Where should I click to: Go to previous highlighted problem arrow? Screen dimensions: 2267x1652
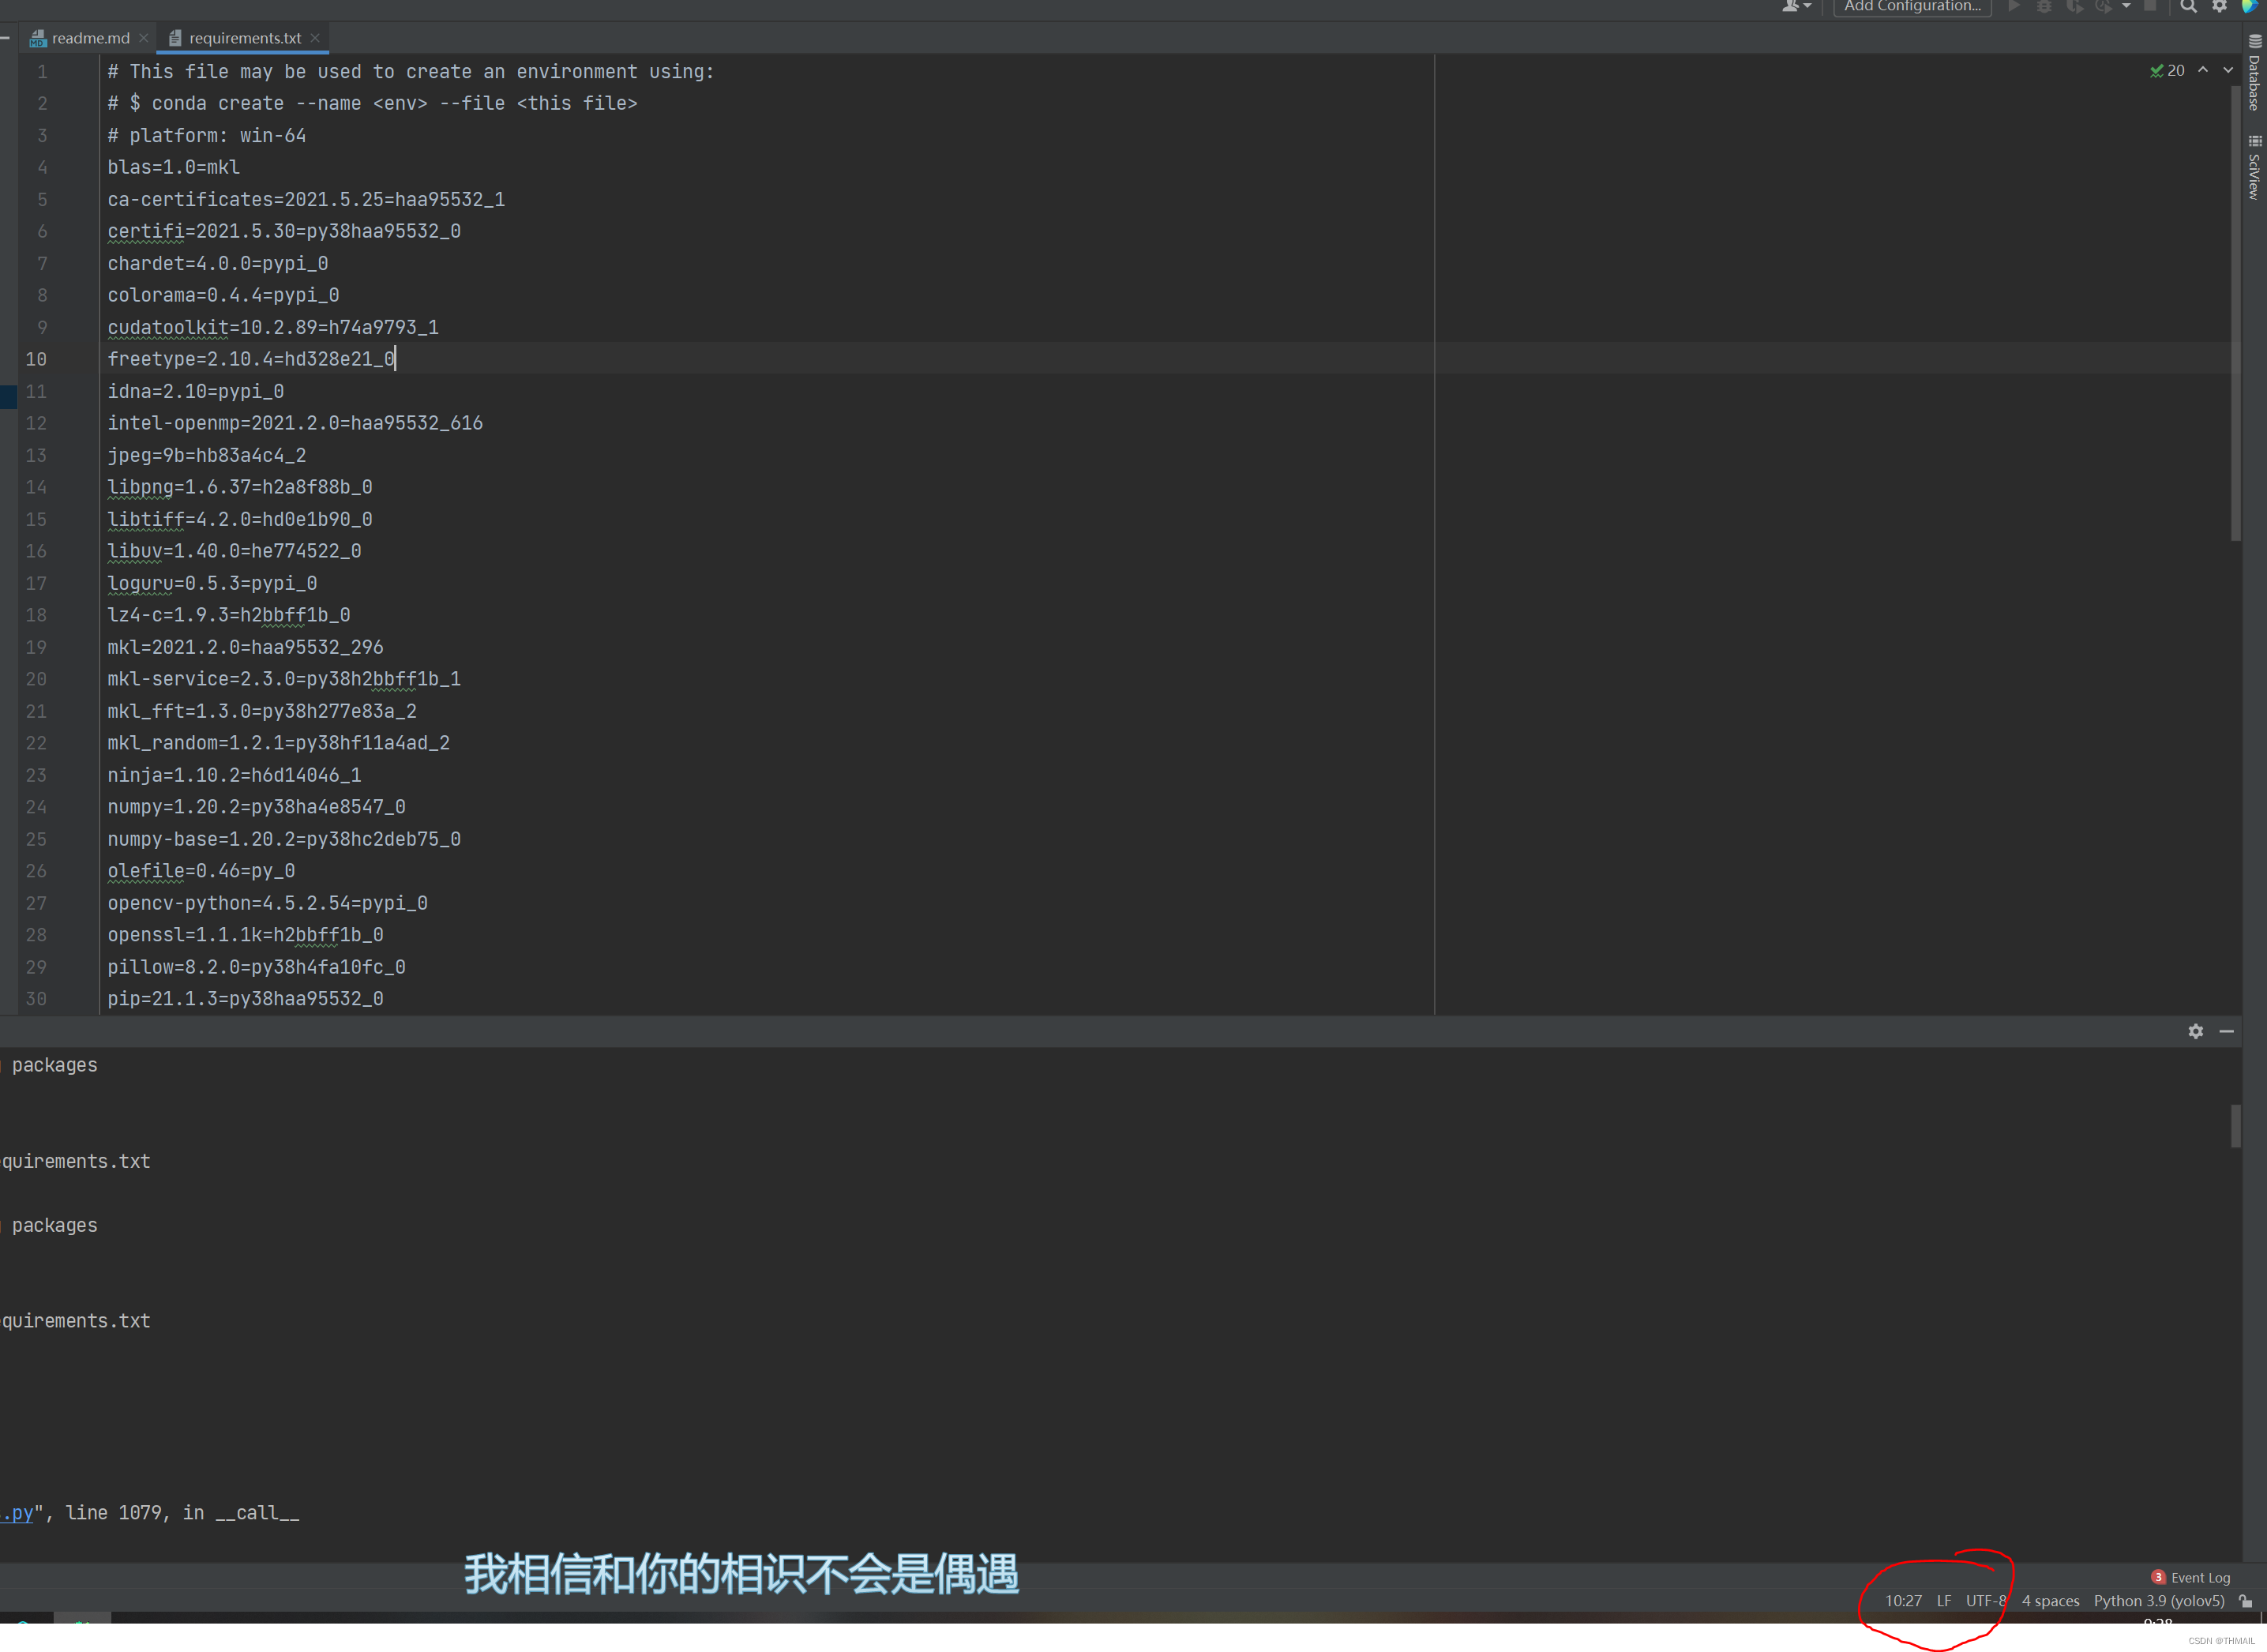tap(2203, 70)
